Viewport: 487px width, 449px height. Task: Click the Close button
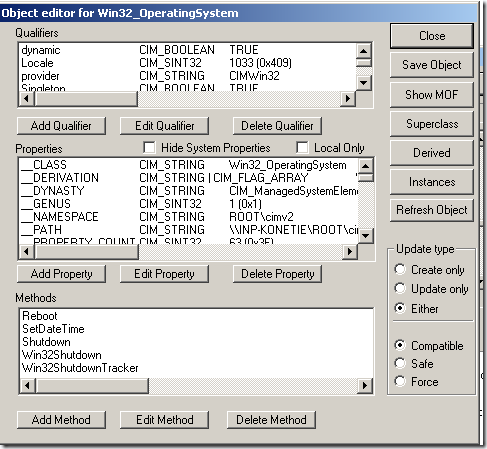pos(432,36)
